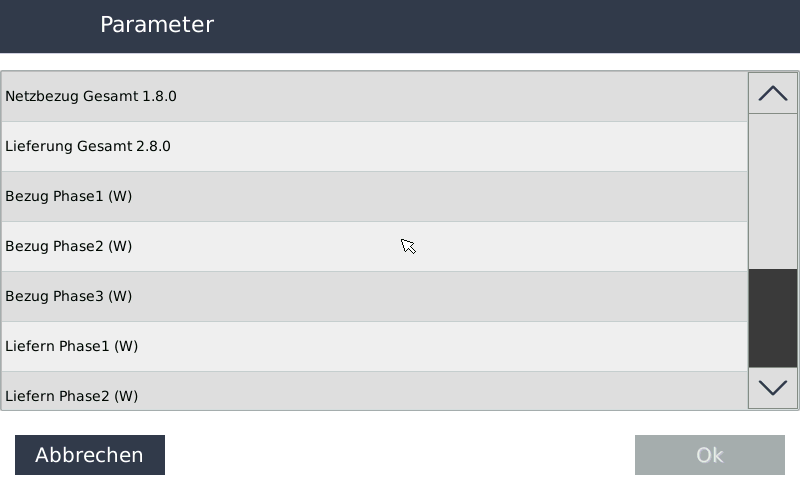Screen dimensions: 800x480
Task: Cancel the parameter dialog via Abbrechen
Action: coord(90,455)
